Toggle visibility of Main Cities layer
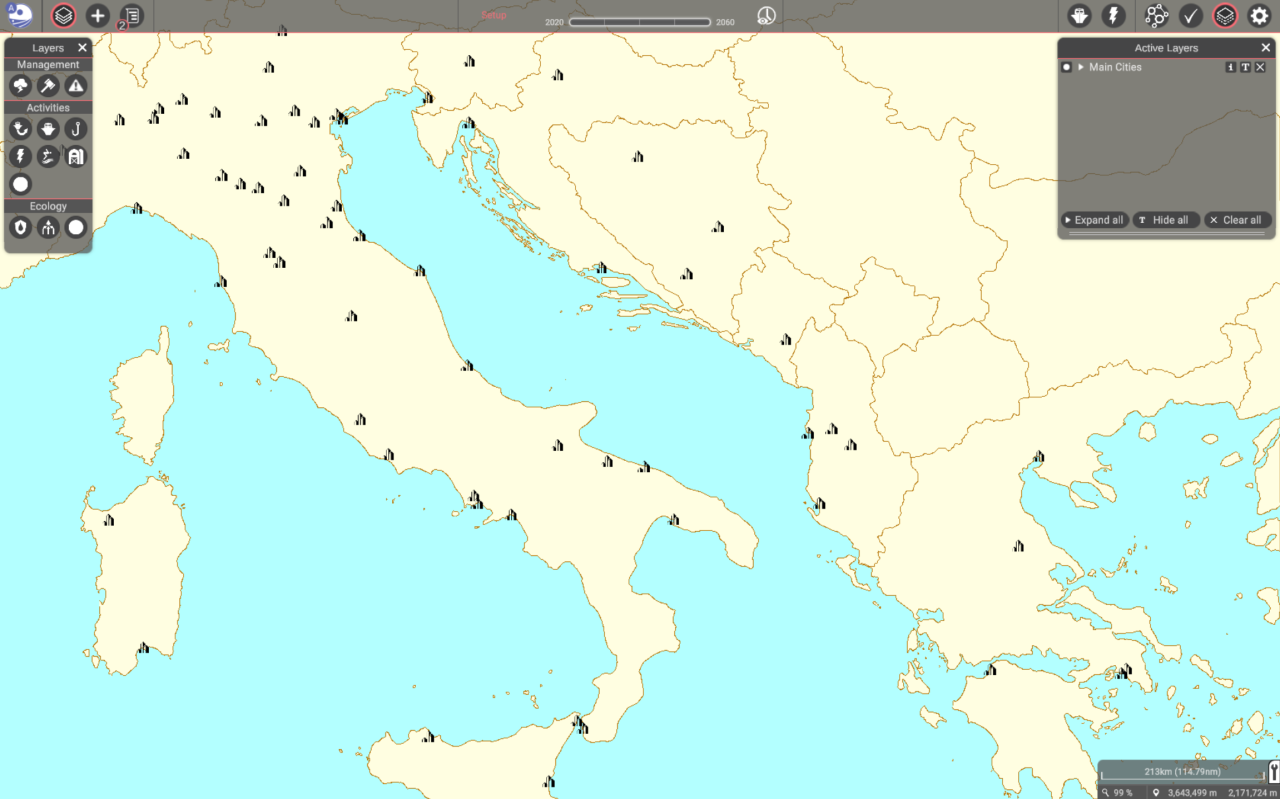This screenshot has width=1280, height=799. coord(1067,67)
